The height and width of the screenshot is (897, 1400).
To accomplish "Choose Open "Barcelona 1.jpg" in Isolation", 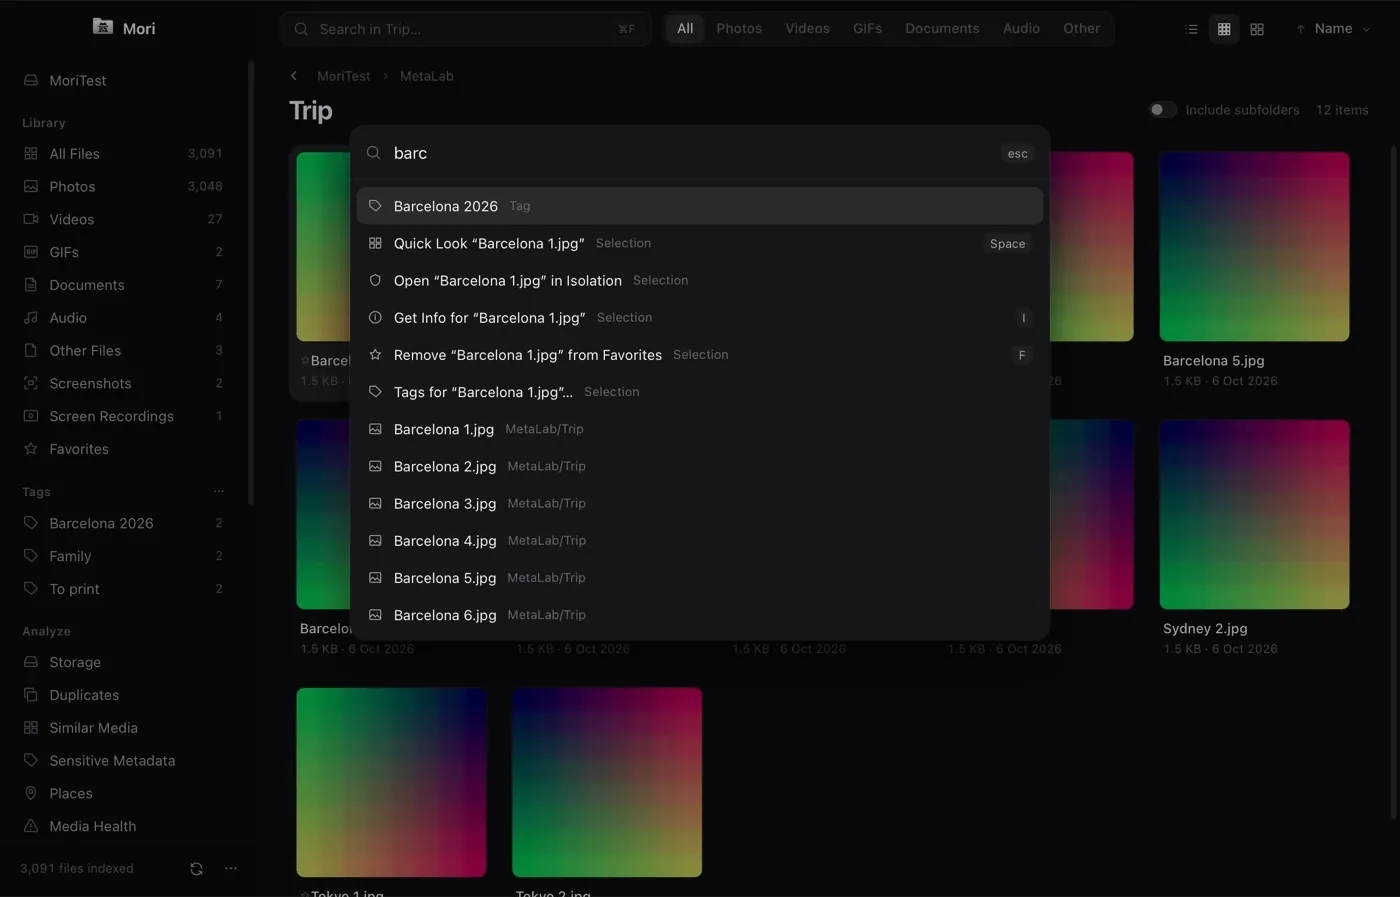I will tap(699, 280).
